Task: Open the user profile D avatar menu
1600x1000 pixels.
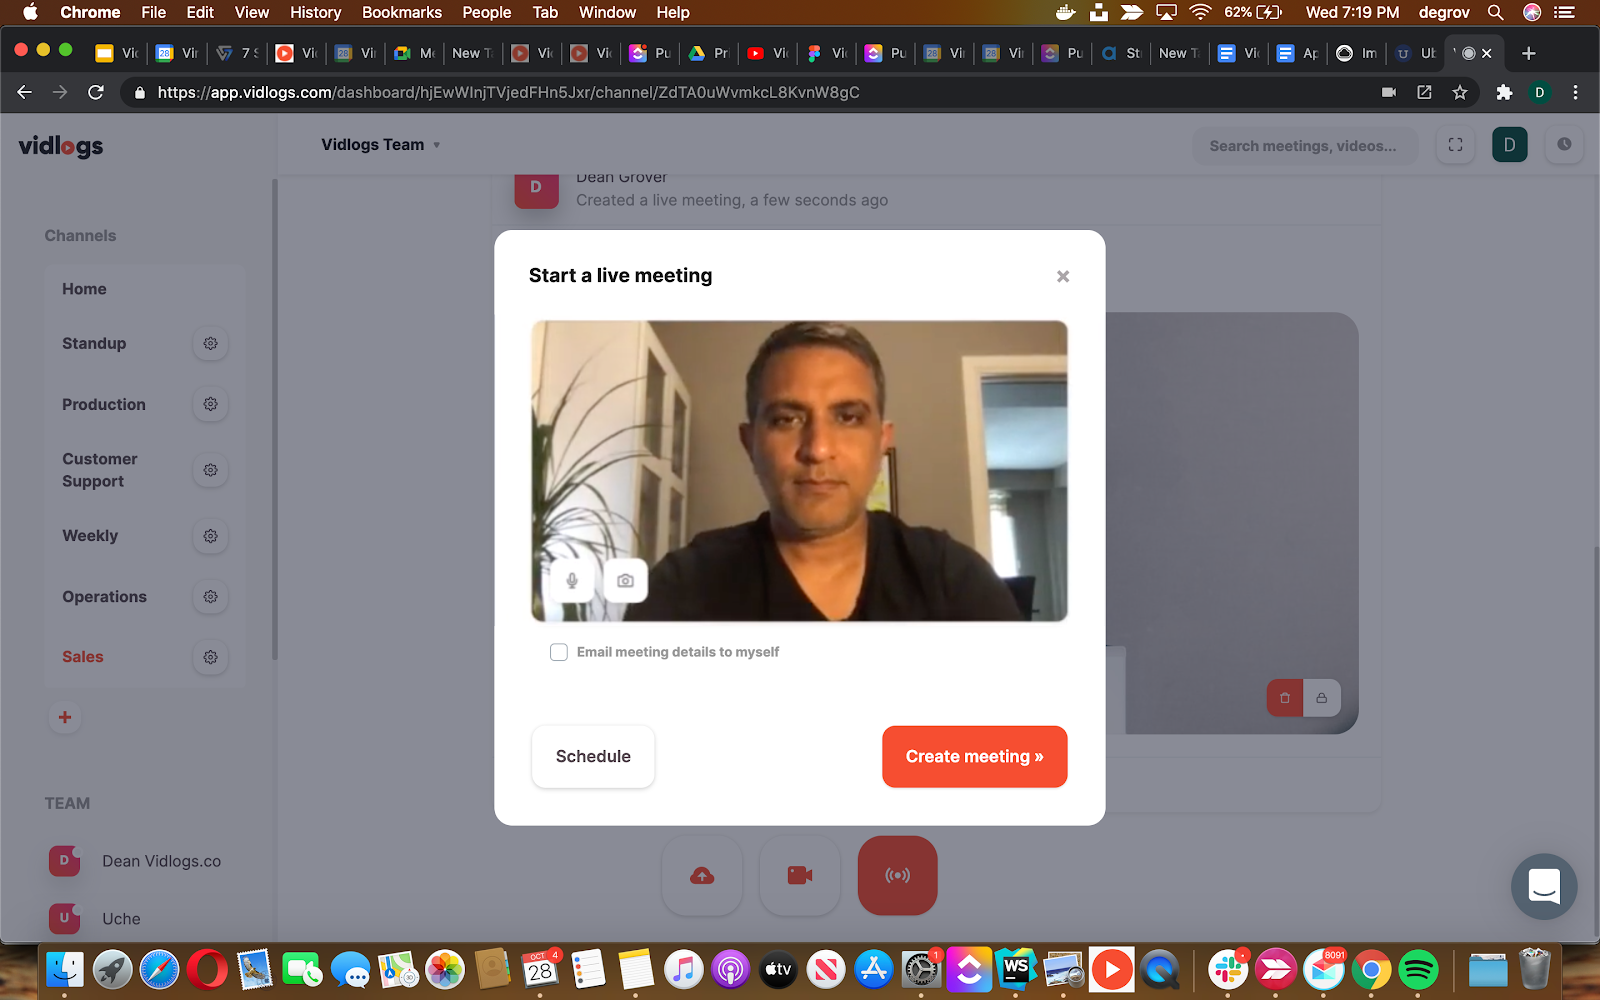Action: tap(1509, 145)
